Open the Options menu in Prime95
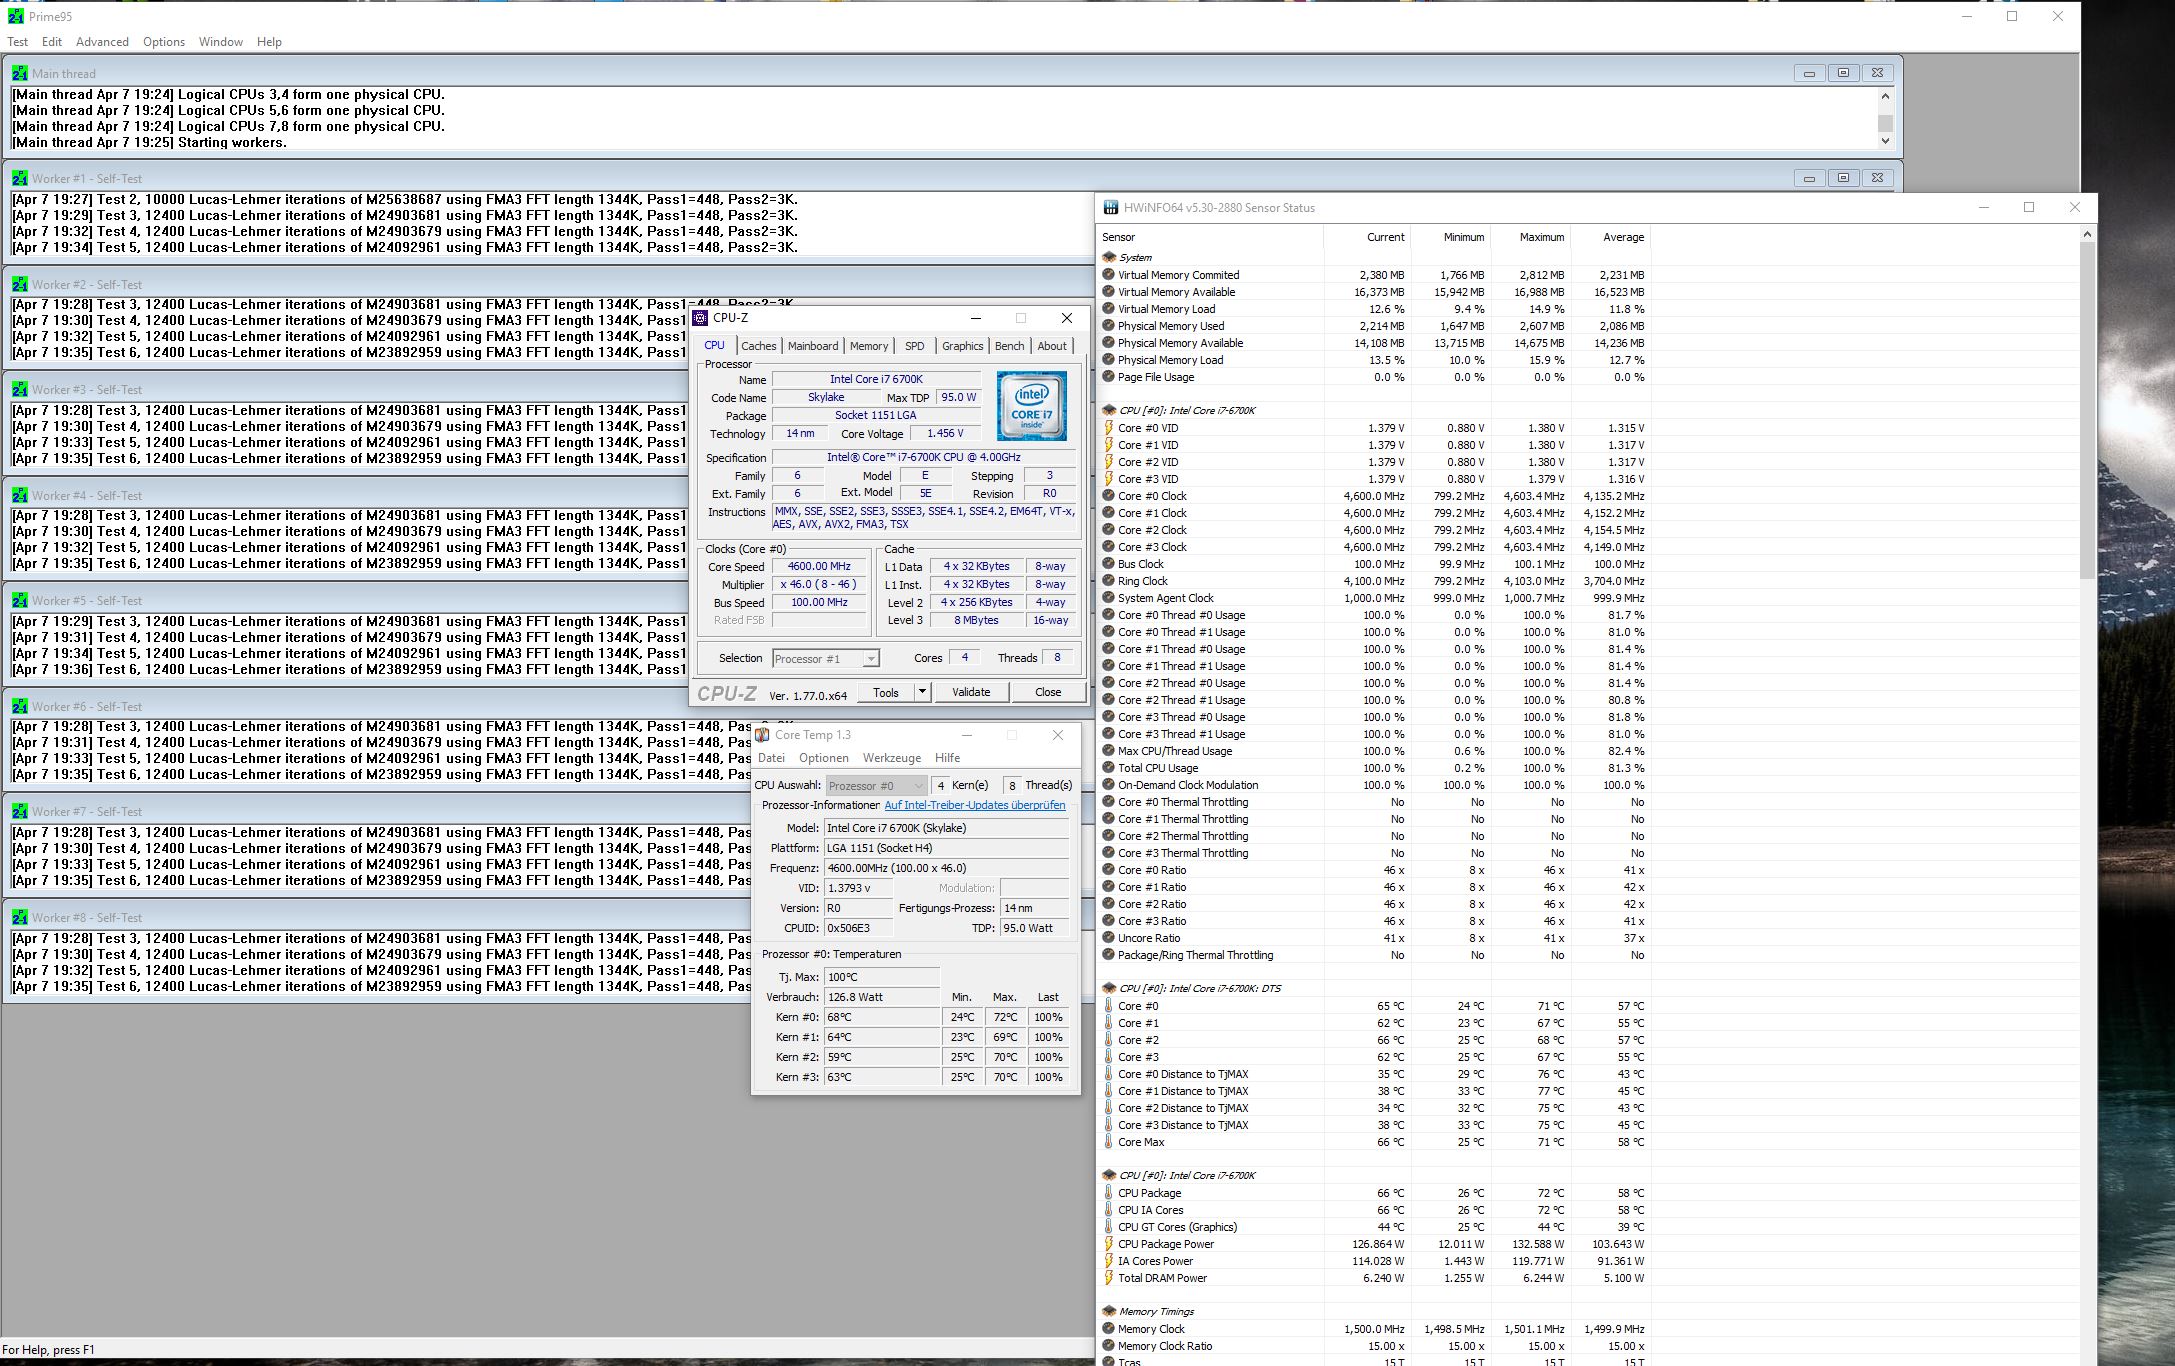Screen dimensions: 2175x1366 click(164, 42)
